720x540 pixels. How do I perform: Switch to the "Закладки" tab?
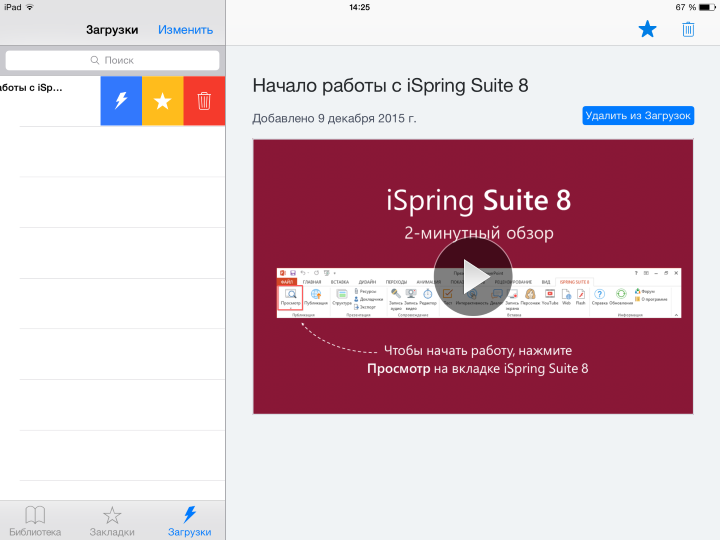(x=112, y=521)
